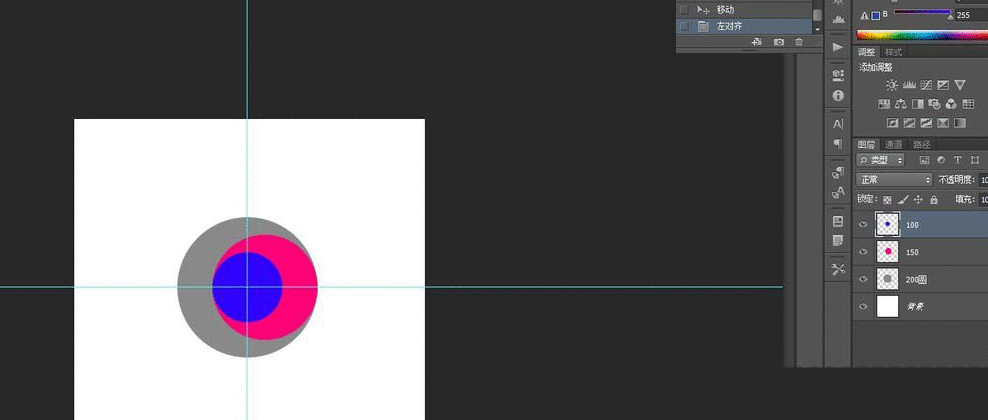Viewport: 988px width, 420px height.
Task: Pick a color from the spectrum bar
Action: [x=920, y=35]
